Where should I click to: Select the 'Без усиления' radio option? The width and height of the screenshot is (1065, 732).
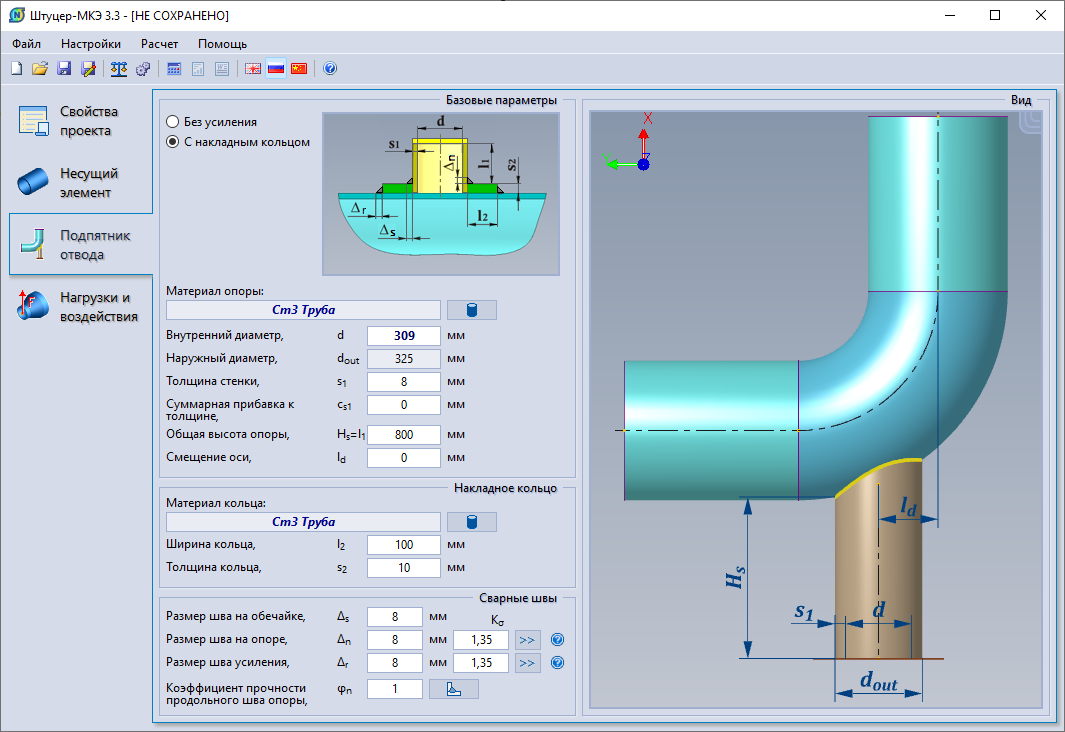(x=173, y=121)
